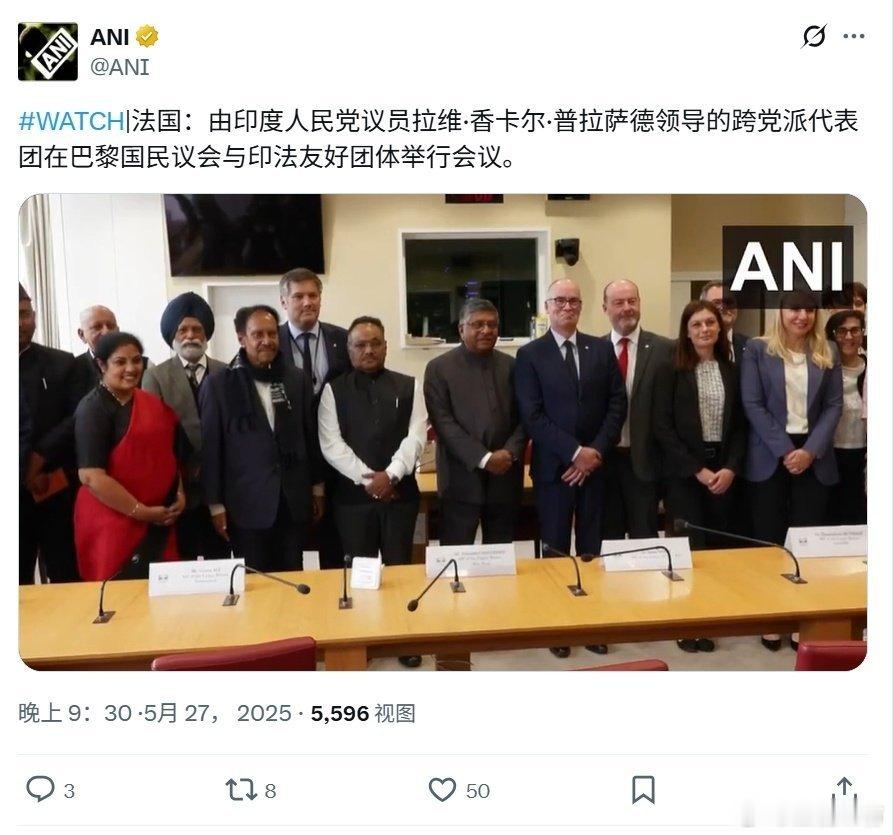
Task: Open the share upload arrow icon
Action: 845,791
